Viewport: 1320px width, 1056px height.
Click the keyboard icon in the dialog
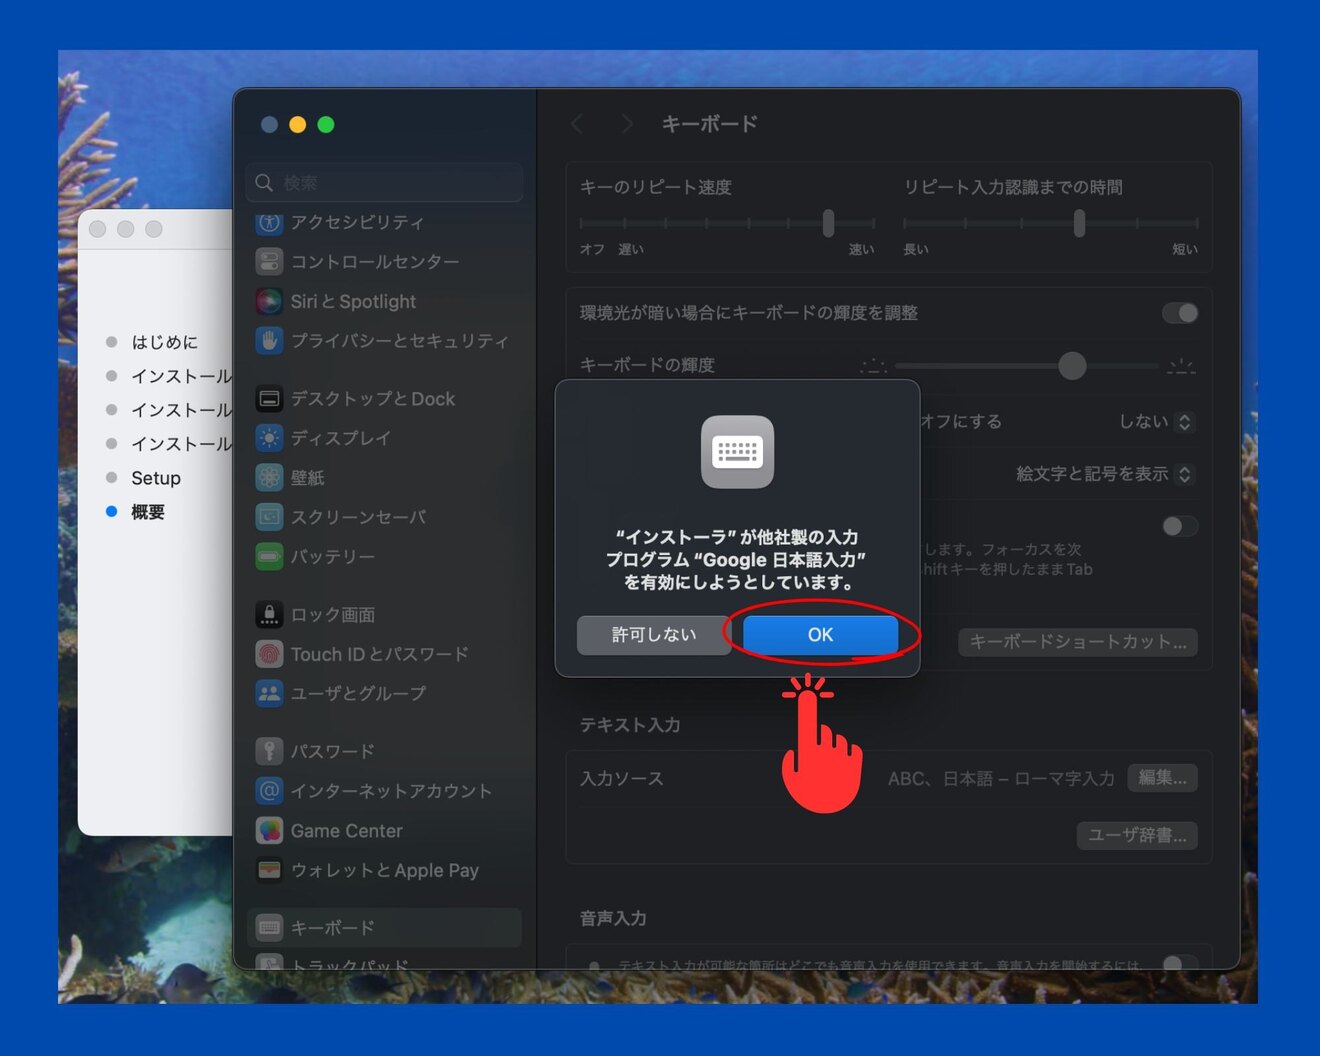737,452
